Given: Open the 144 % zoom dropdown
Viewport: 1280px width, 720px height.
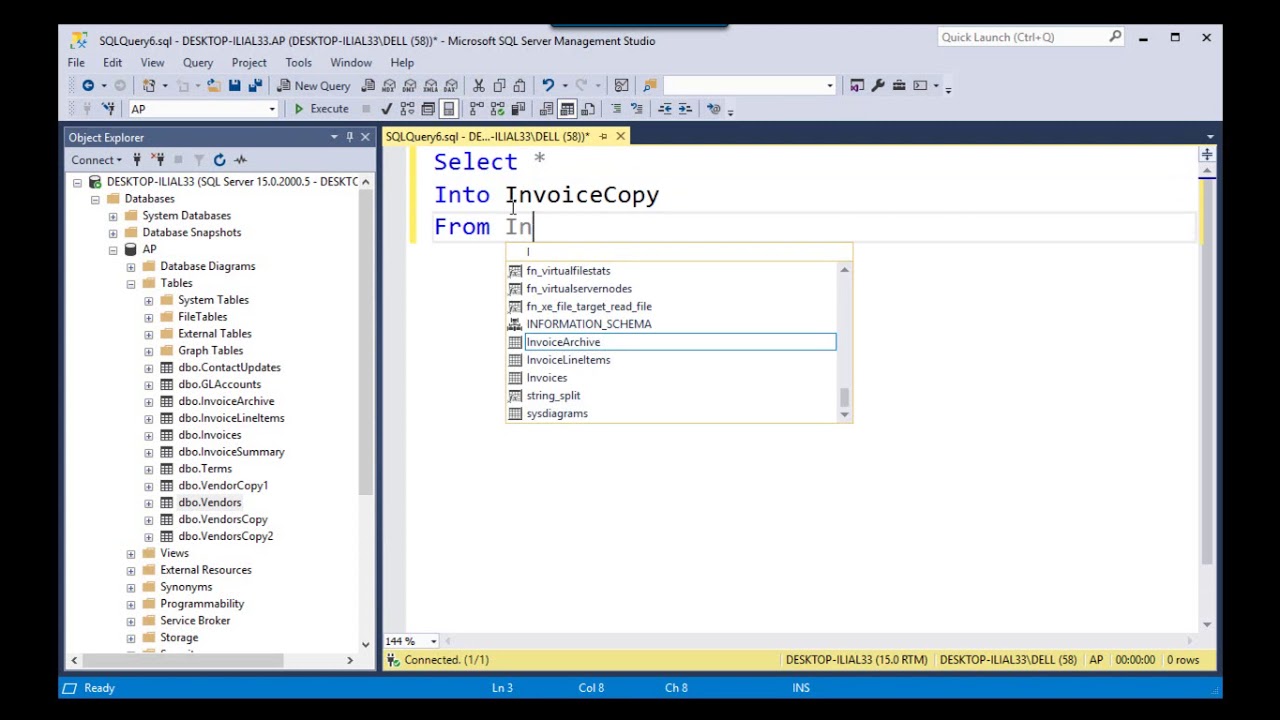Looking at the screenshot, I should [433, 641].
